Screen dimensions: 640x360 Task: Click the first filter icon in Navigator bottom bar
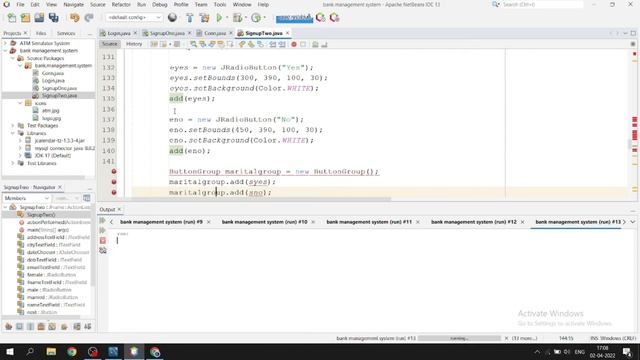(x=9, y=327)
